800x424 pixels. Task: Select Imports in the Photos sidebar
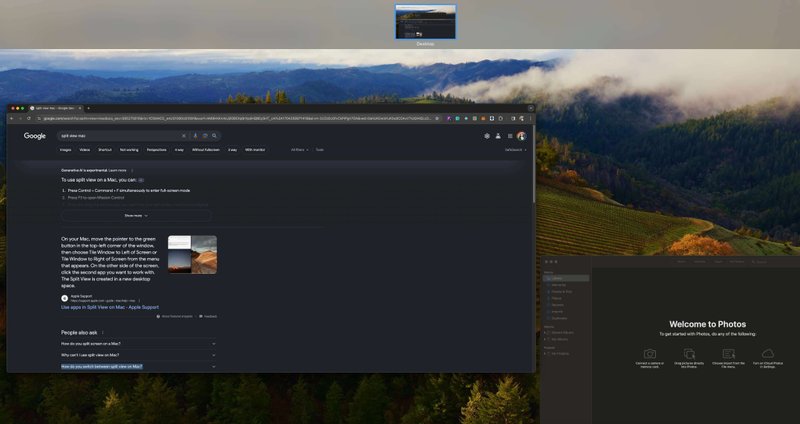[557, 312]
